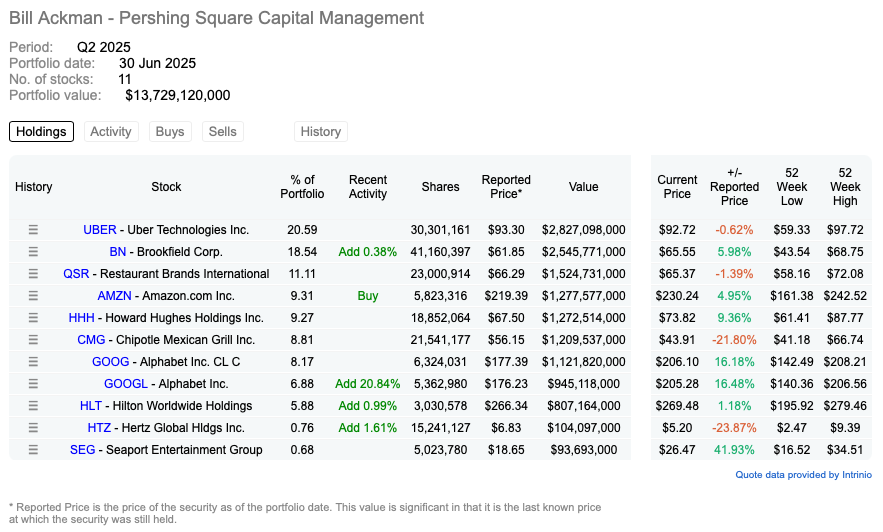Open history icon for Brookfield Corp. row
This screenshot has width=883, height=532.
pyautogui.click(x=33, y=252)
